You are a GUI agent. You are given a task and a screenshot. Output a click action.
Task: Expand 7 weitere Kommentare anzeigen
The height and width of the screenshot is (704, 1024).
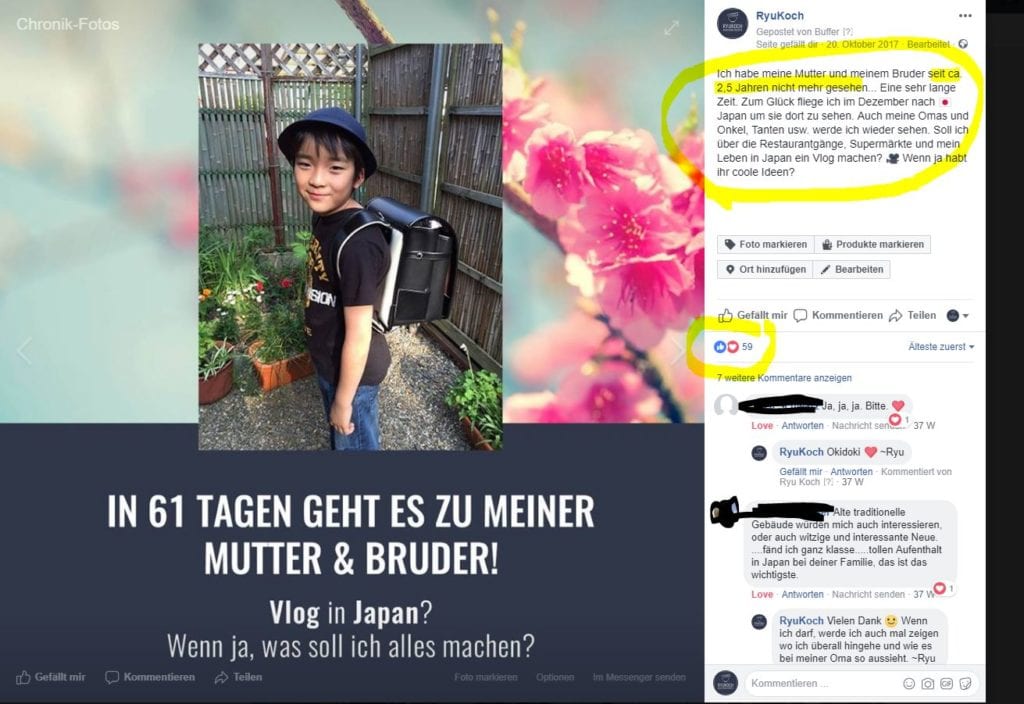coord(784,378)
